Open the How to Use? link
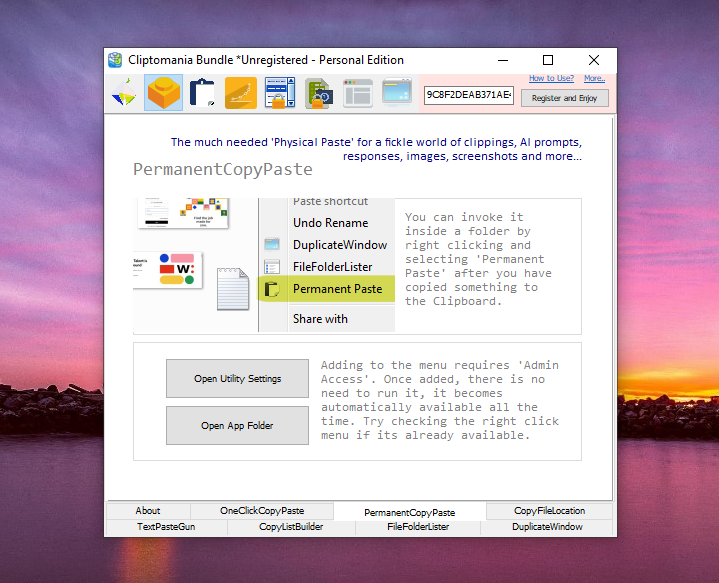The image size is (719, 583). [x=551, y=78]
